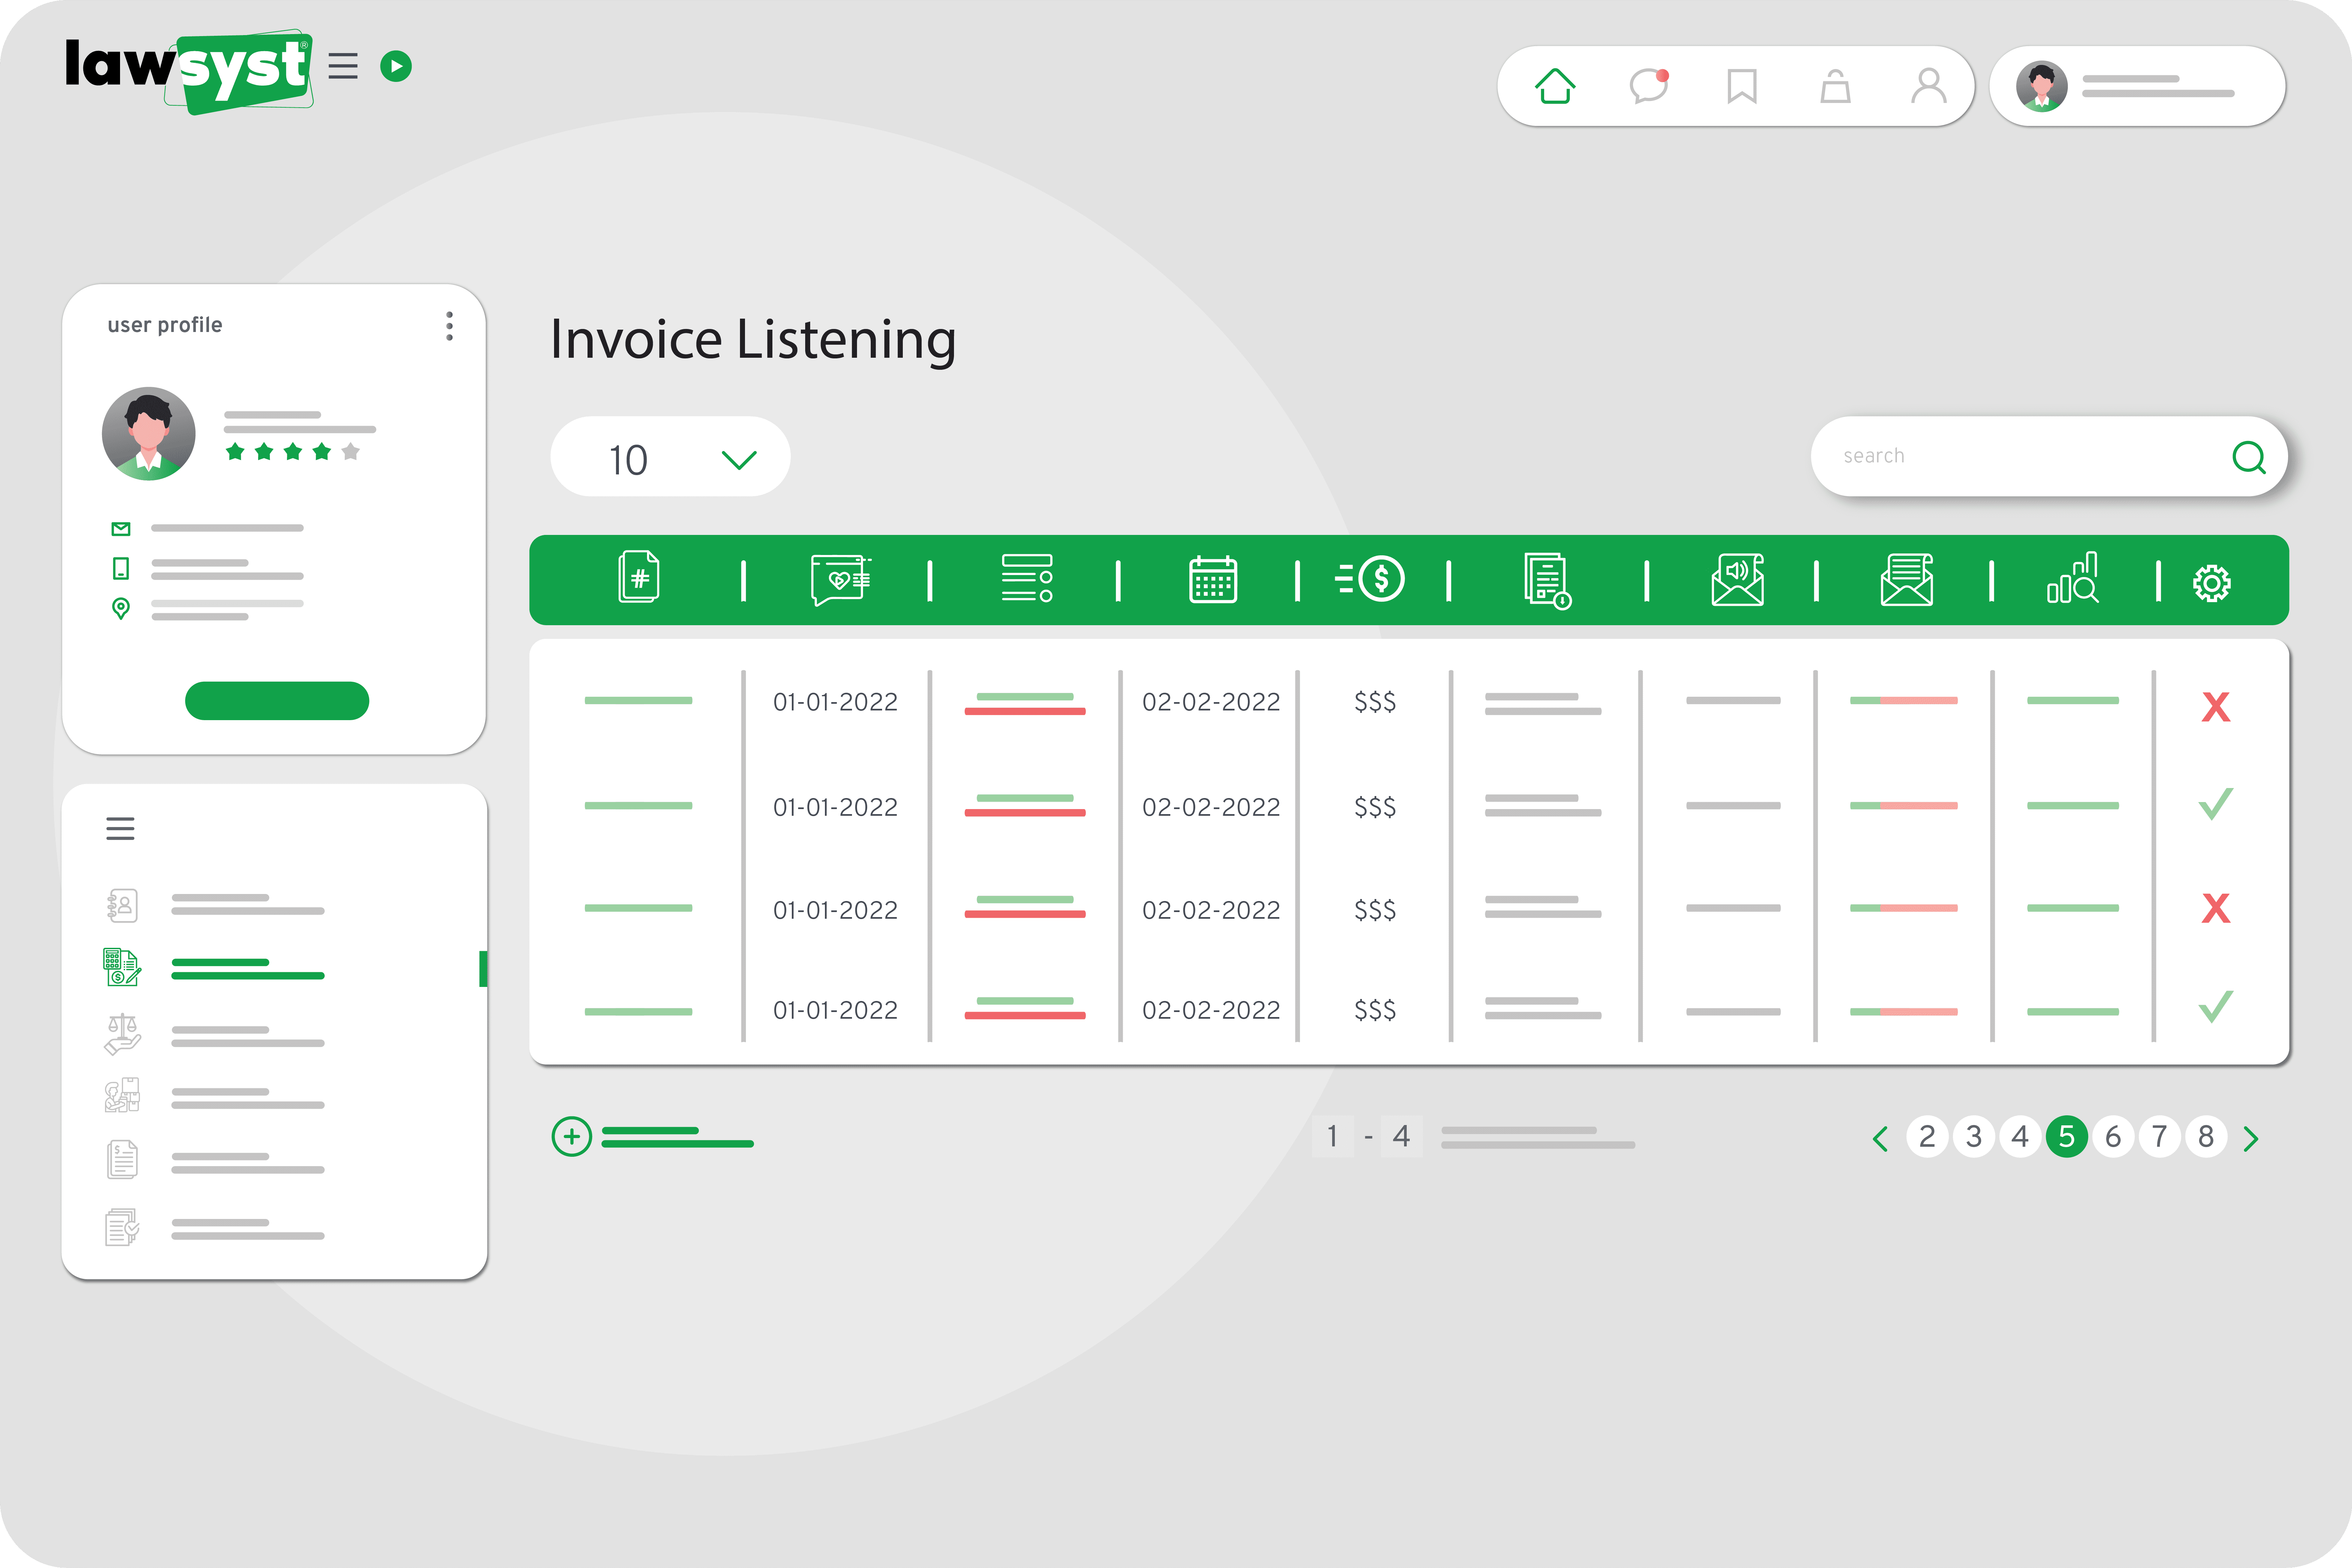Click the bookmark icon in top bar
Viewport: 2352px width, 1568px height.
[1742, 86]
